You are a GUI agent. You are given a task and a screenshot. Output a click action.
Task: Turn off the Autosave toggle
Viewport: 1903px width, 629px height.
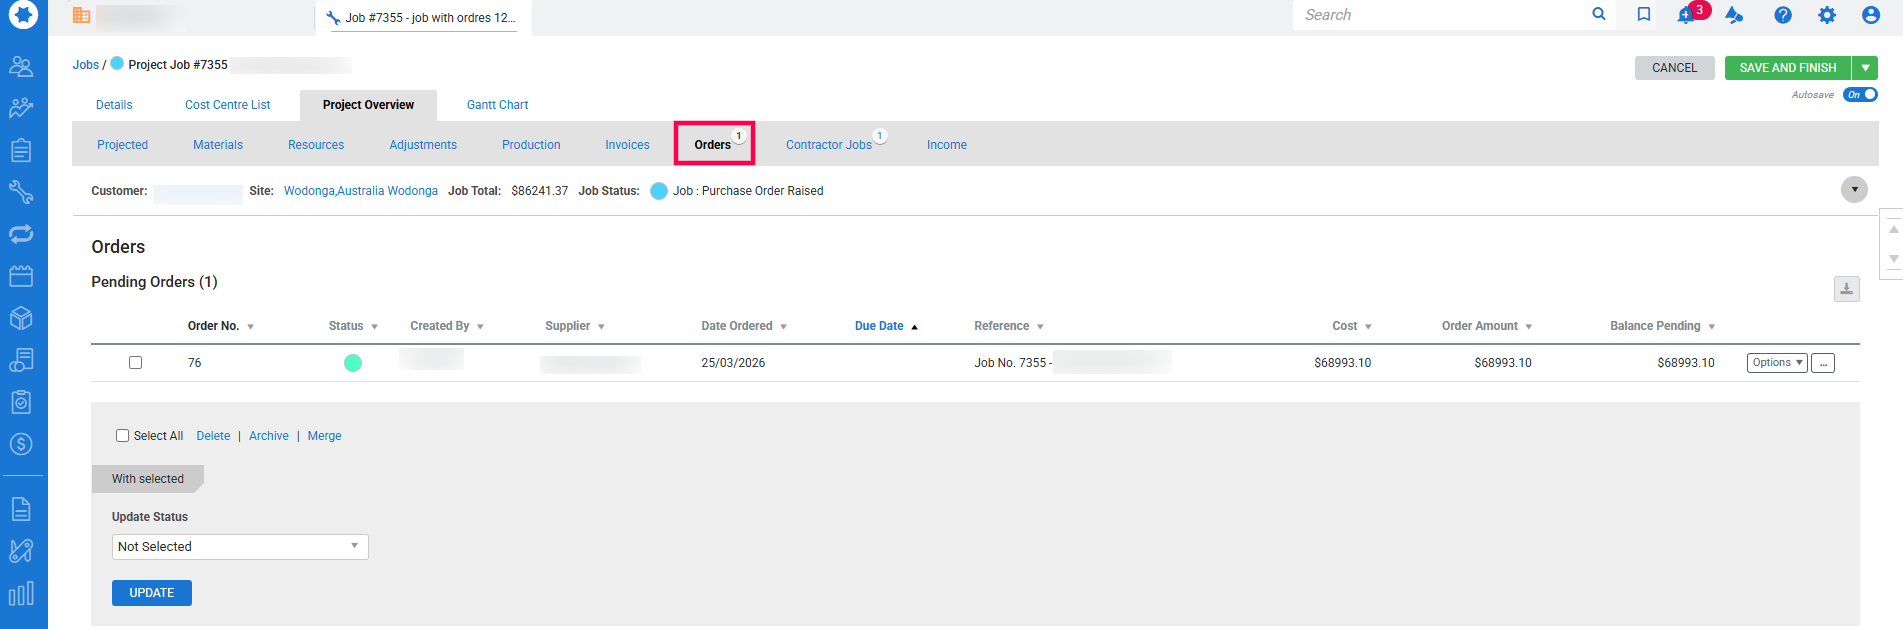coord(1860,95)
